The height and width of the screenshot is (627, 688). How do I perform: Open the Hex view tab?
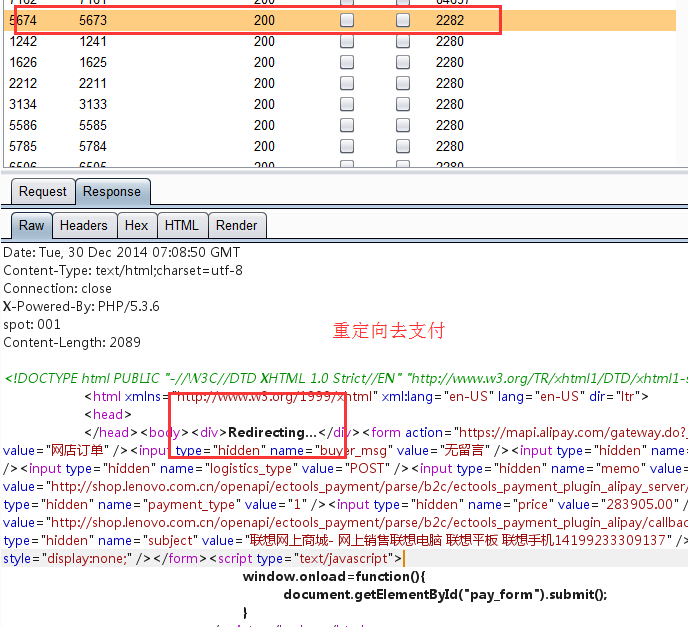pyautogui.click(x=136, y=226)
